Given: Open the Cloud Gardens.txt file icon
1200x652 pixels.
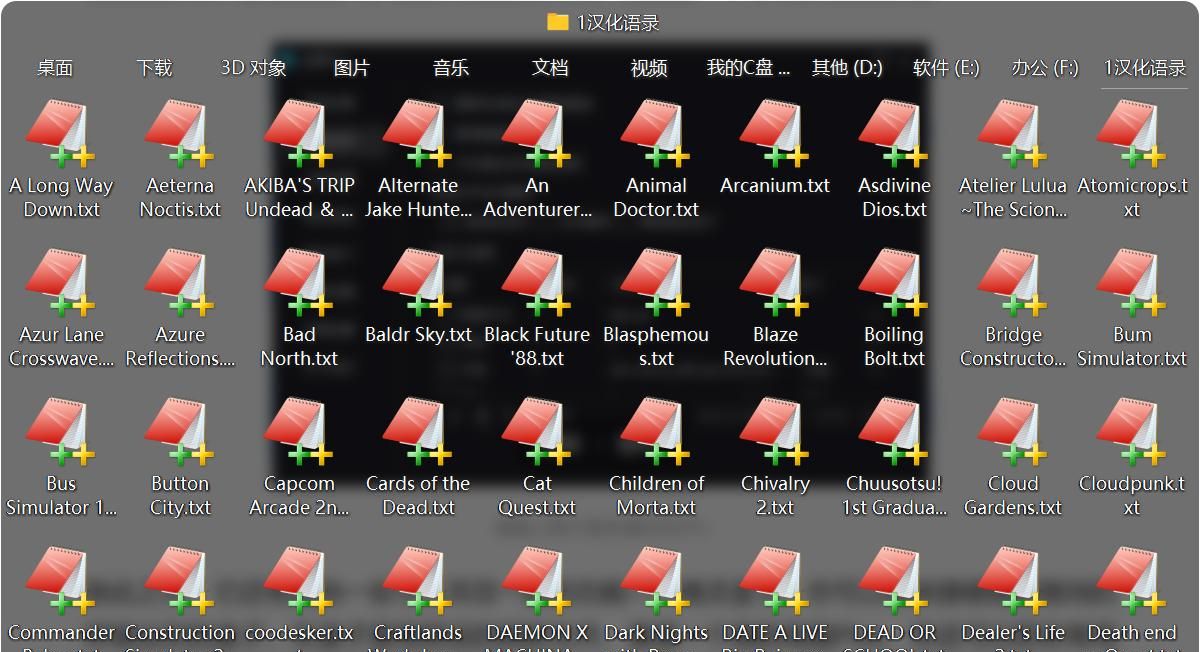Looking at the screenshot, I should pyautogui.click(x=1013, y=431).
